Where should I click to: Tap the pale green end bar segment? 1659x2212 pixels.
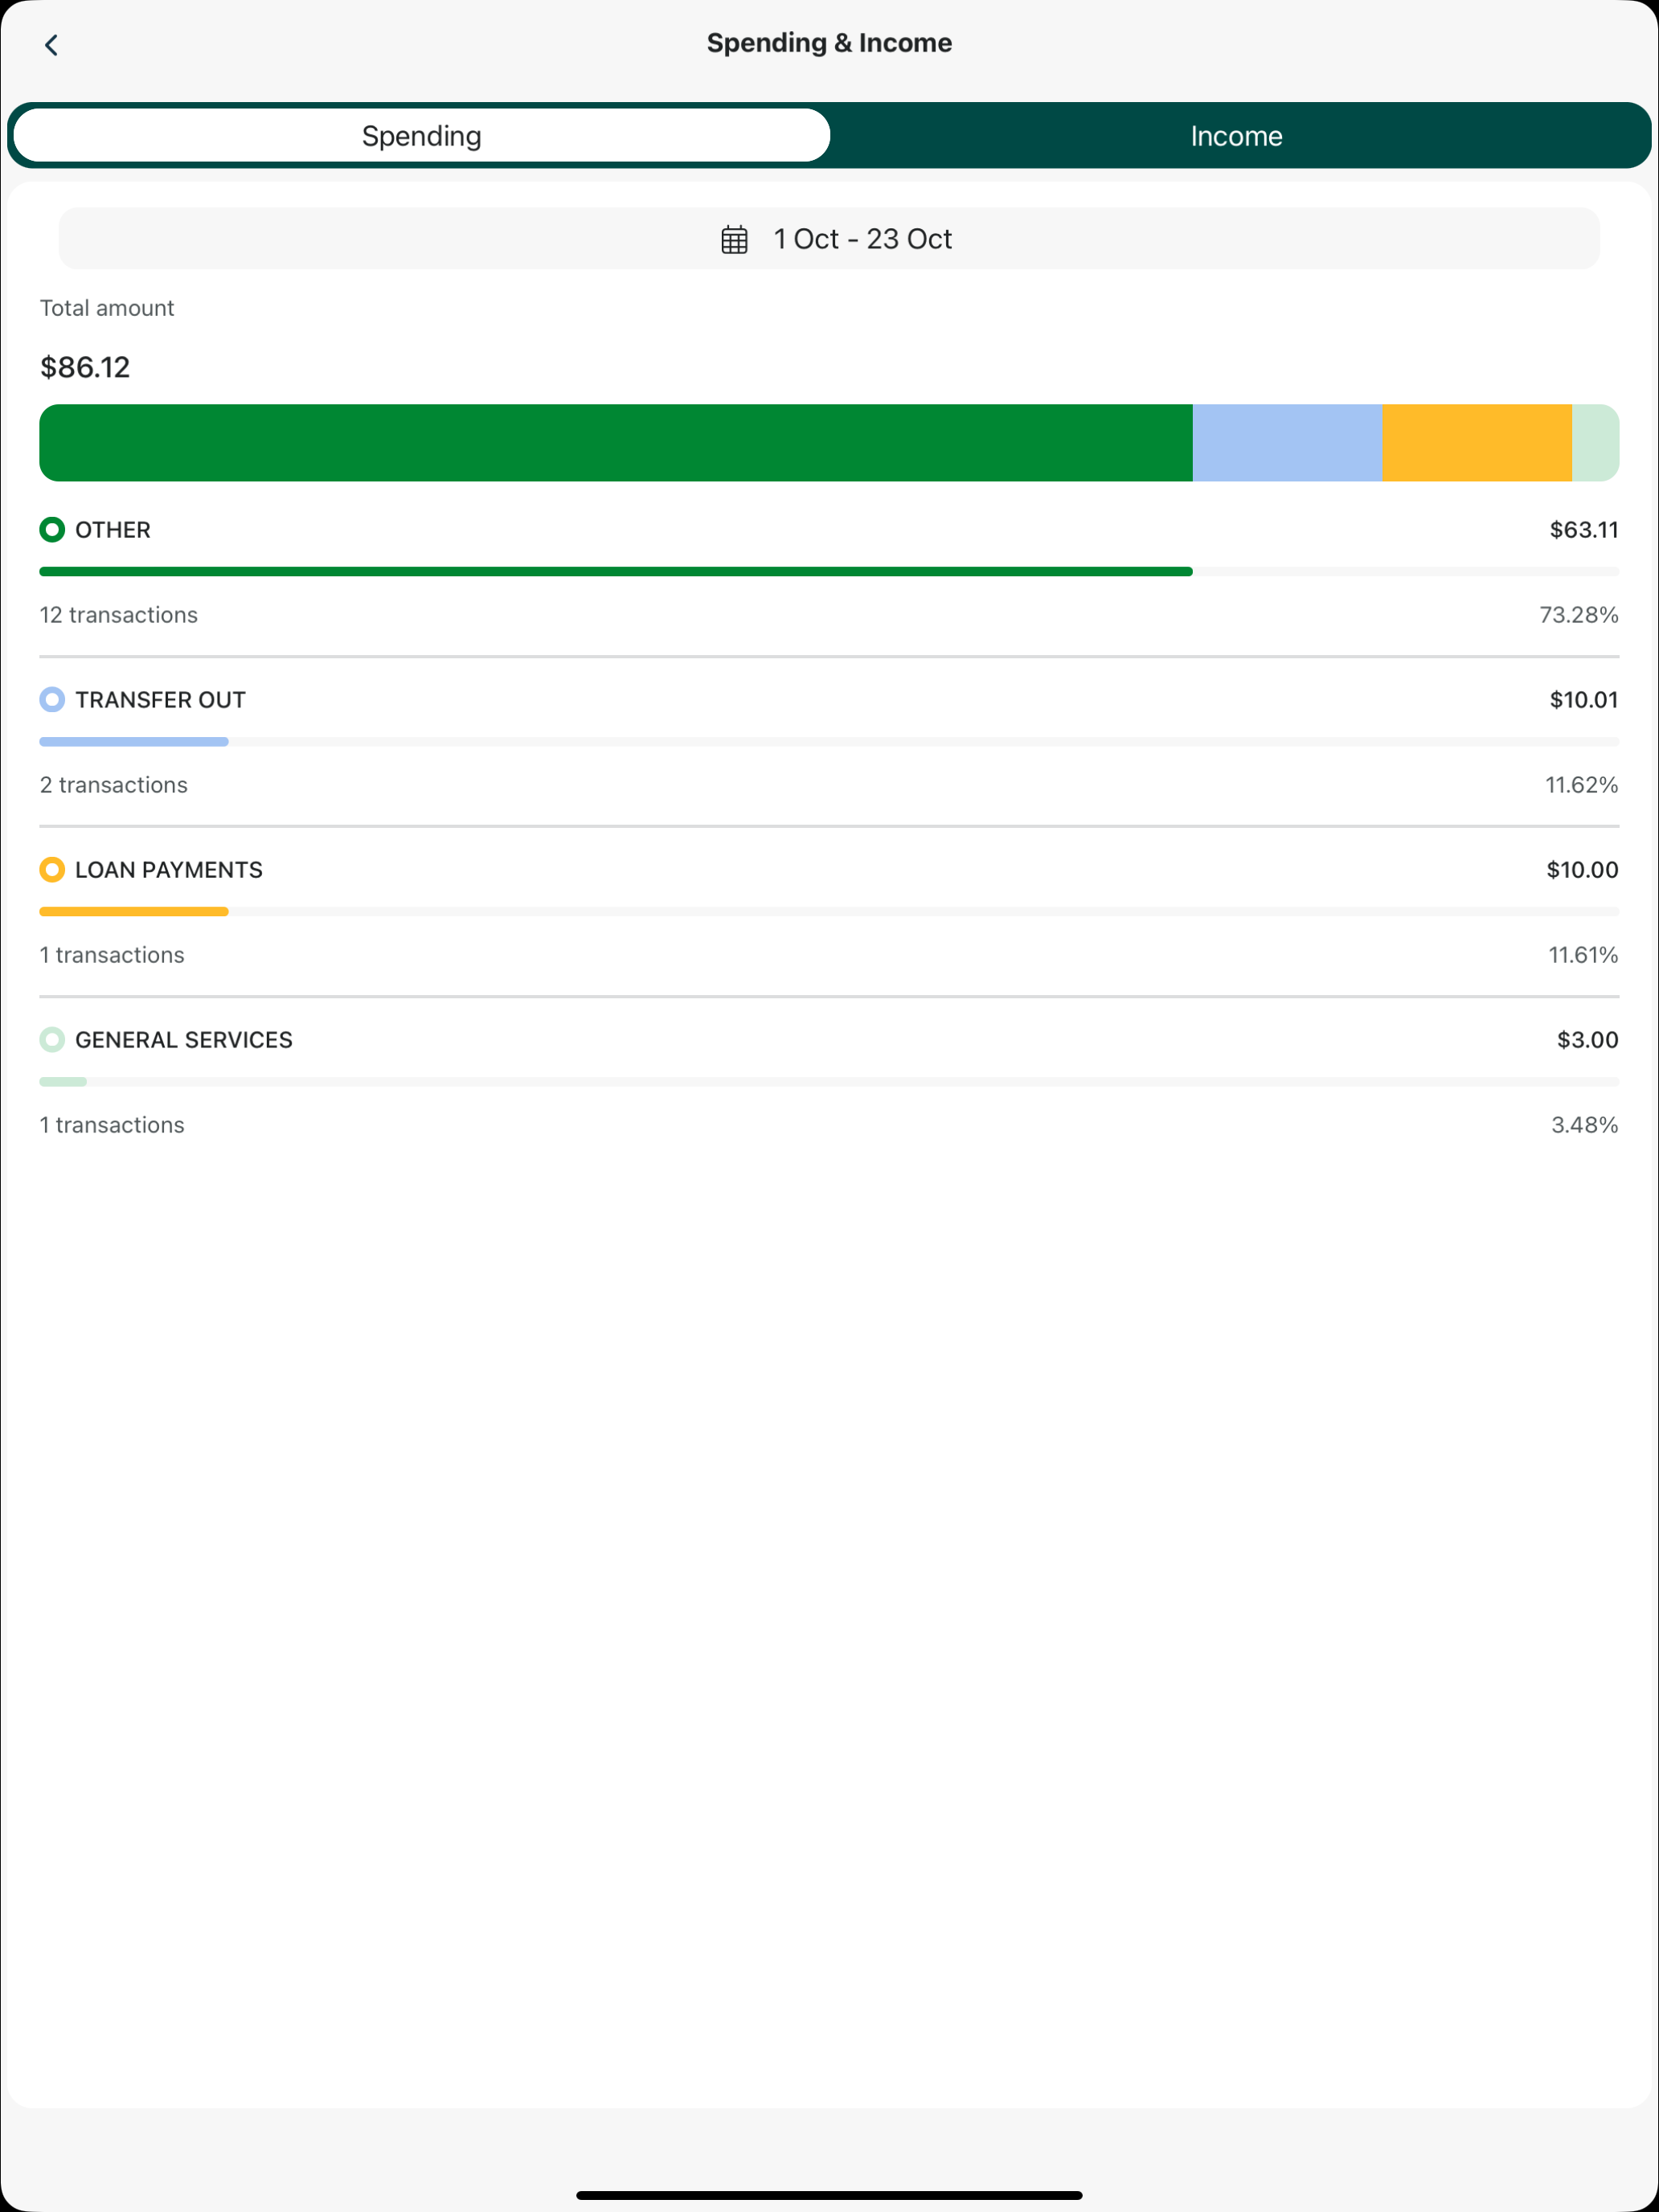pos(1596,443)
